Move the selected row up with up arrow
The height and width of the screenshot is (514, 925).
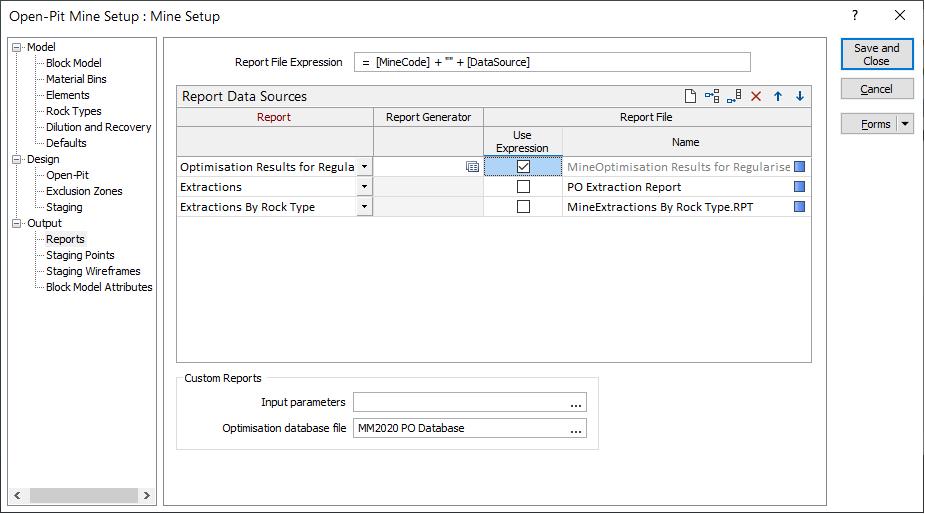coord(778,96)
